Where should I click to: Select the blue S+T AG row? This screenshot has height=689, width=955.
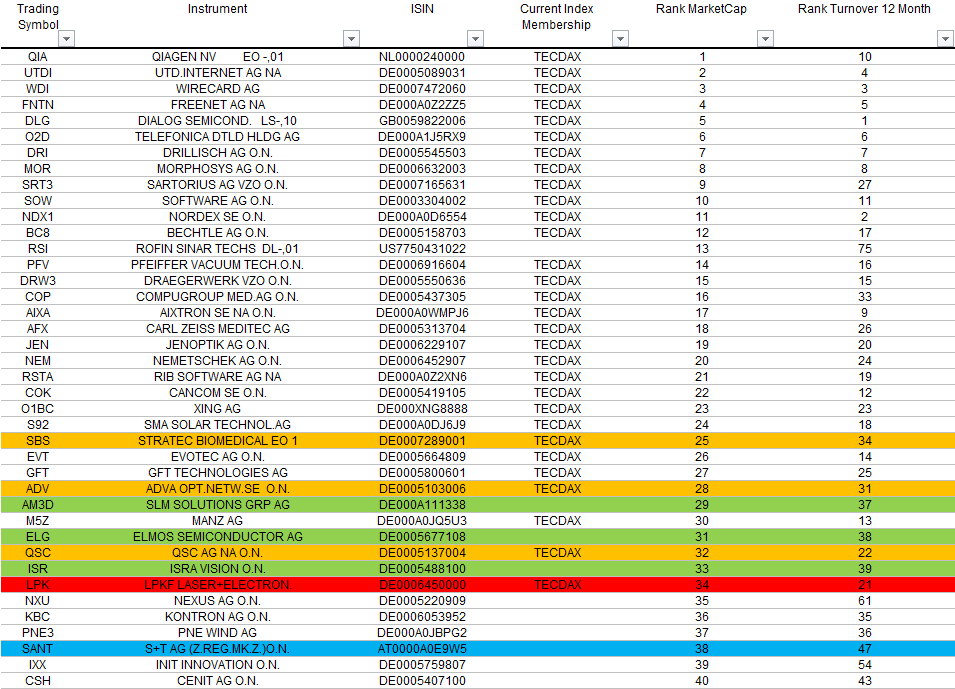pyautogui.click(x=217, y=648)
